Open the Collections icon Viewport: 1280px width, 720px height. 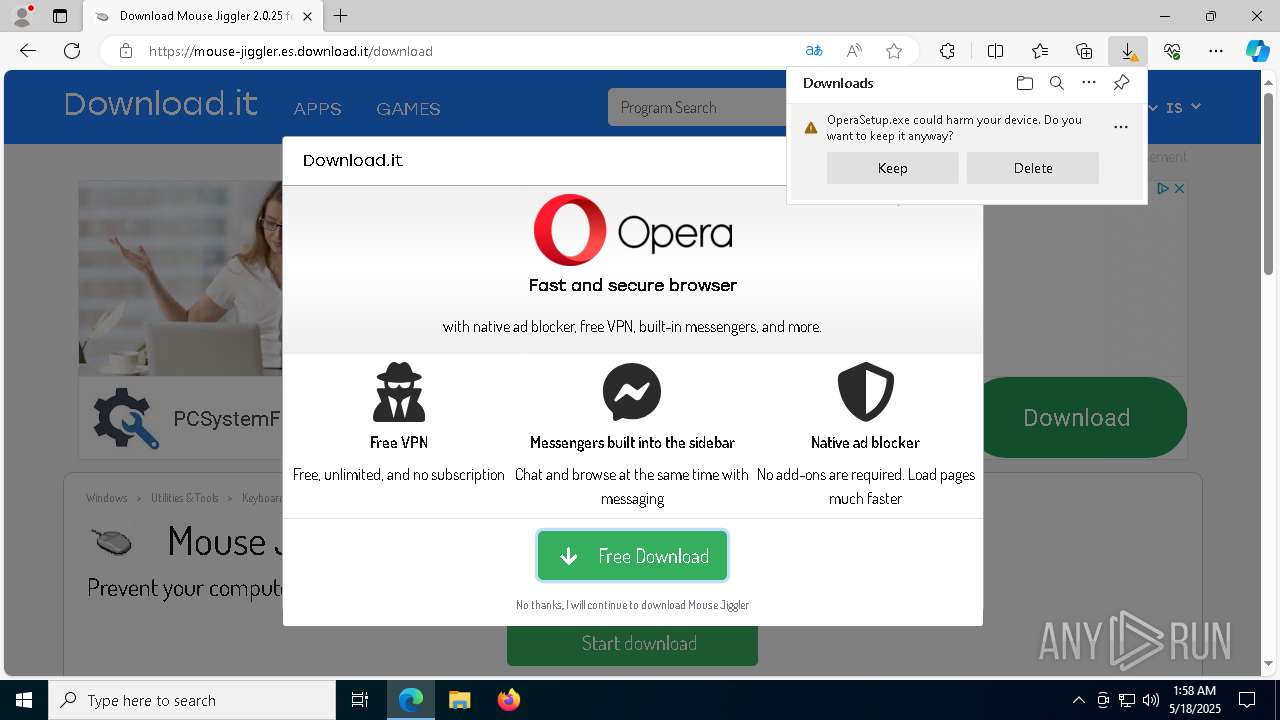coord(1084,51)
